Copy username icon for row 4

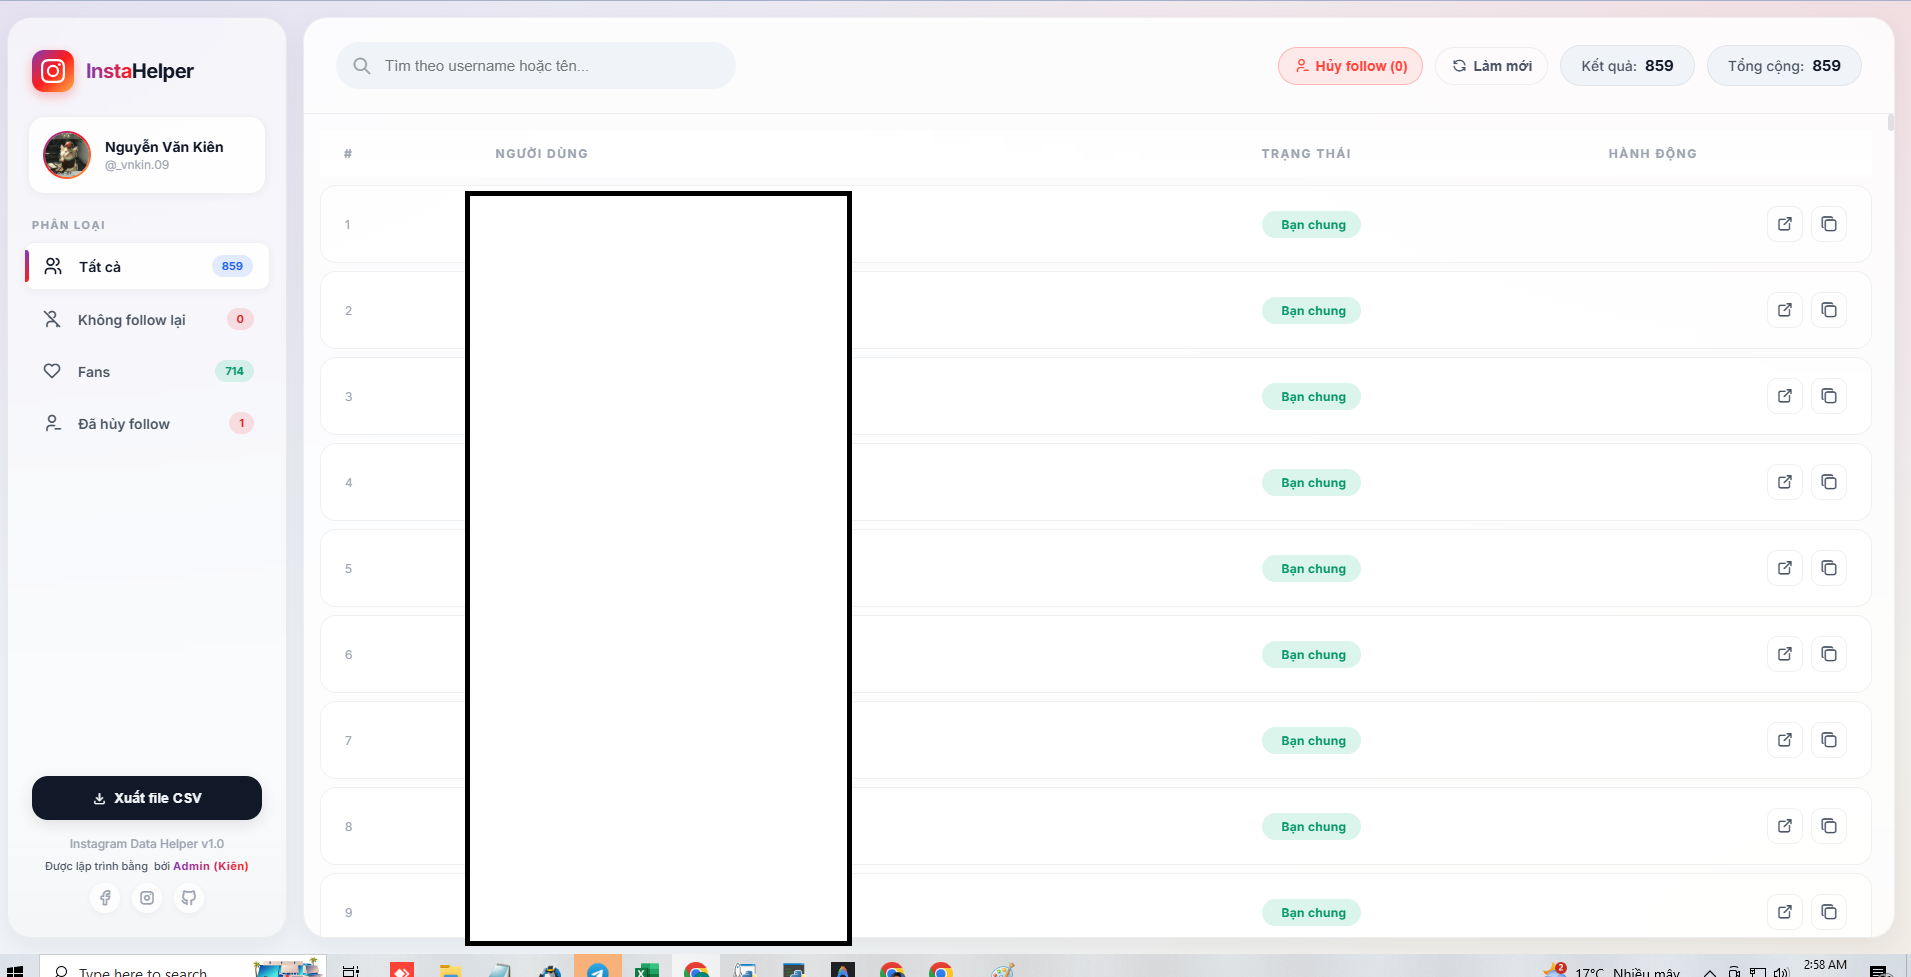[x=1829, y=482]
